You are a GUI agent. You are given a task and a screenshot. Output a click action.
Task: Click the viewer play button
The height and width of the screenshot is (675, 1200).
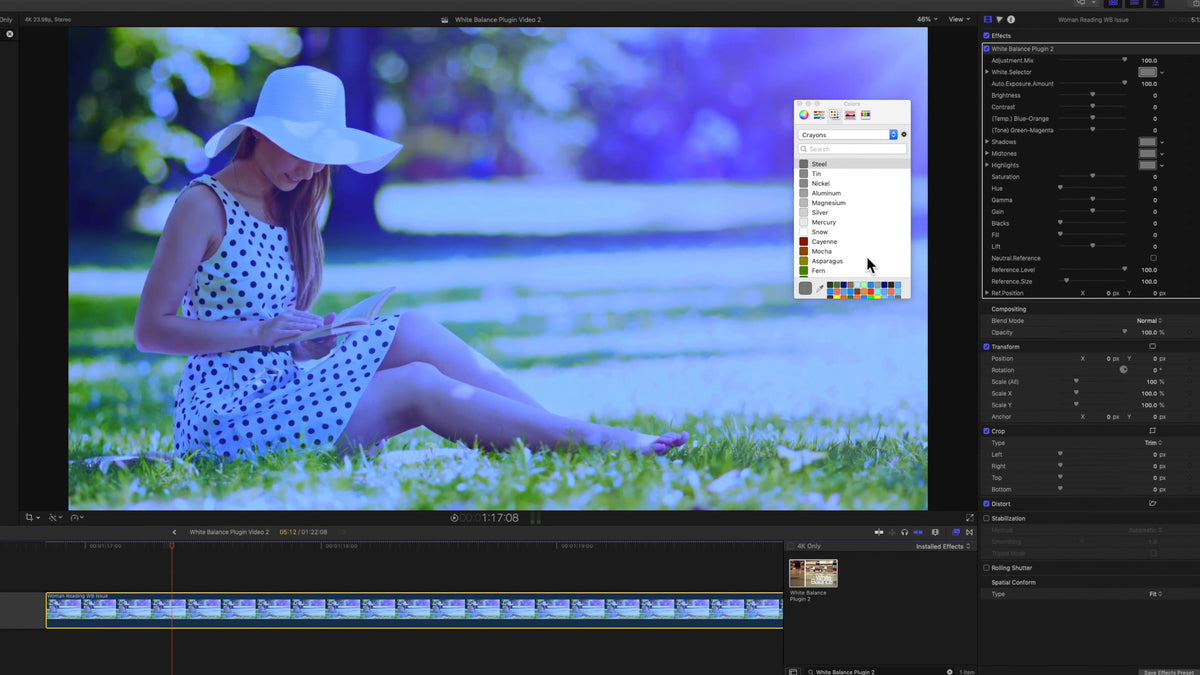(454, 518)
